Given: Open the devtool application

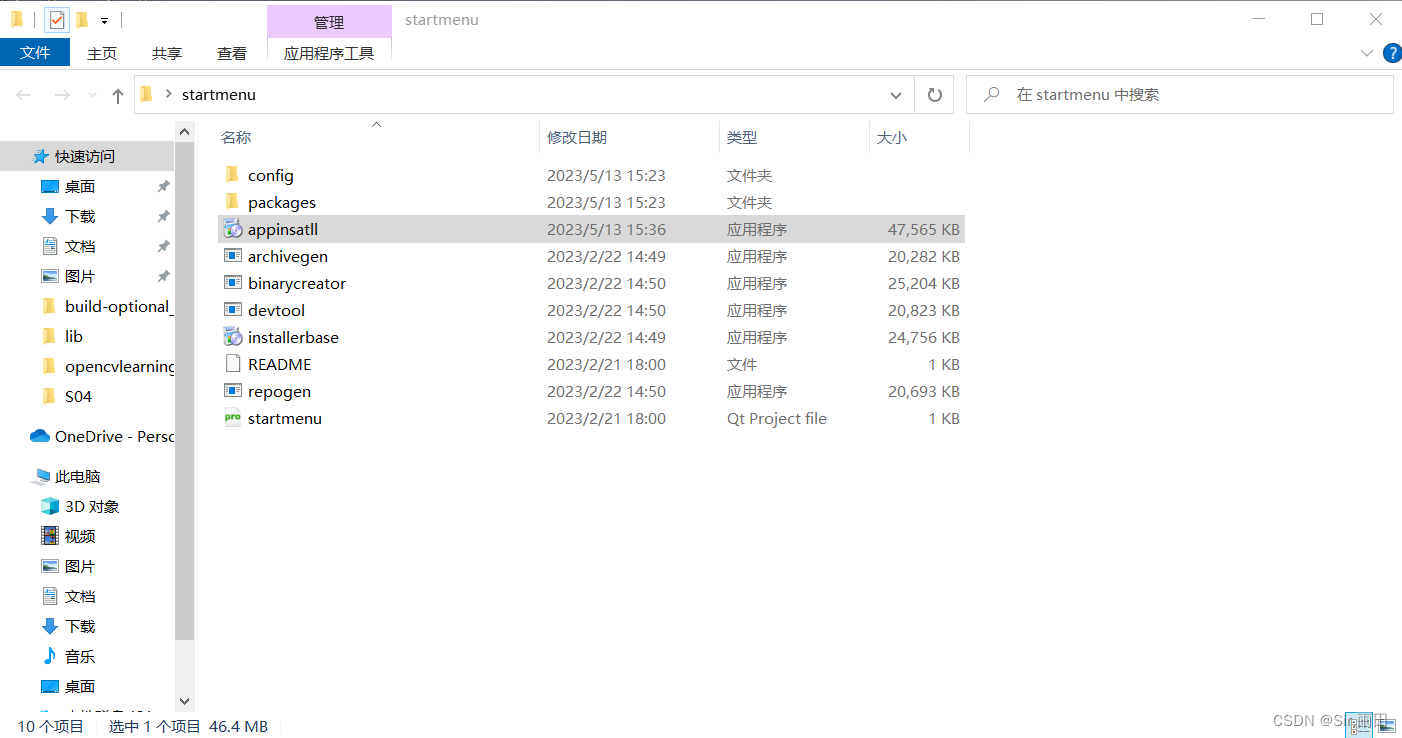Looking at the screenshot, I should click(276, 310).
